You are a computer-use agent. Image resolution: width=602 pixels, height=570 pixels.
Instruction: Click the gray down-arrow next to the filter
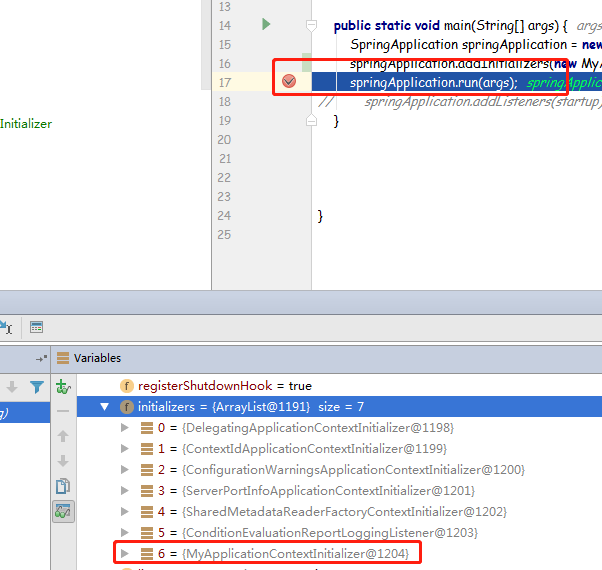click(x=12, y=387)
